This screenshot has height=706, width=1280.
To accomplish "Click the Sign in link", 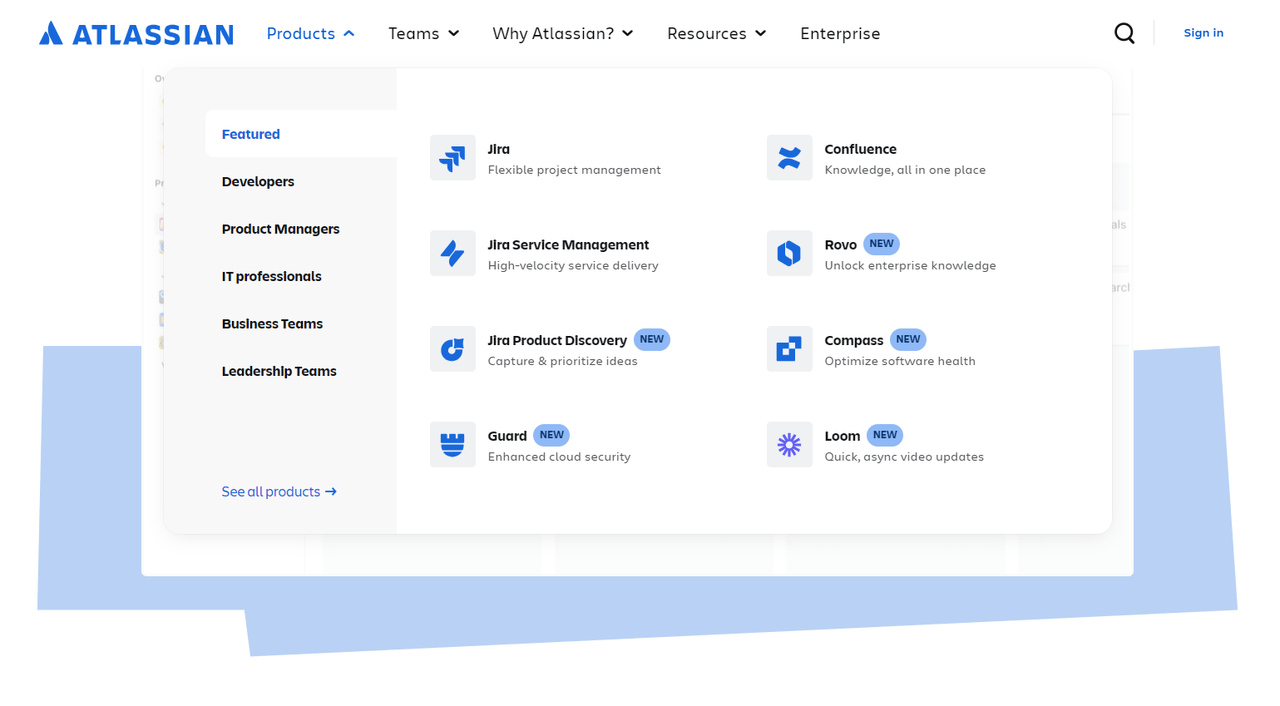I will click(1203, 32).
